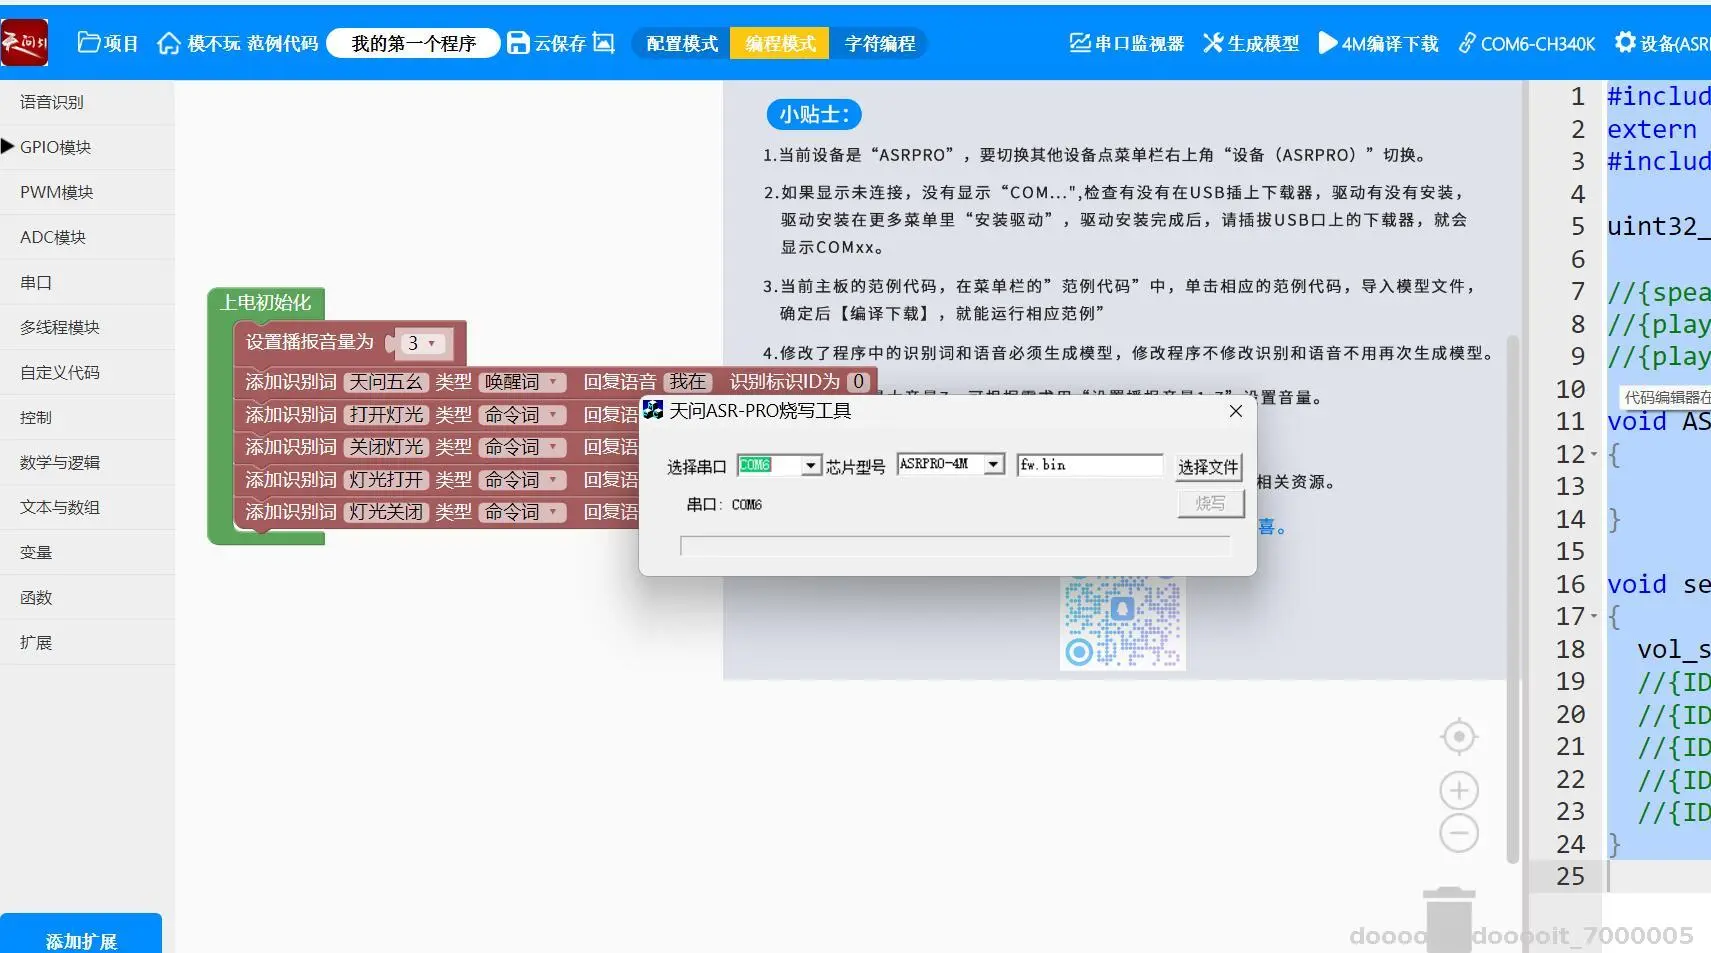This screenshot has width=1711, height=953.
Task: Click 生成模型 to generate the model
Action: pos(1251,42)
